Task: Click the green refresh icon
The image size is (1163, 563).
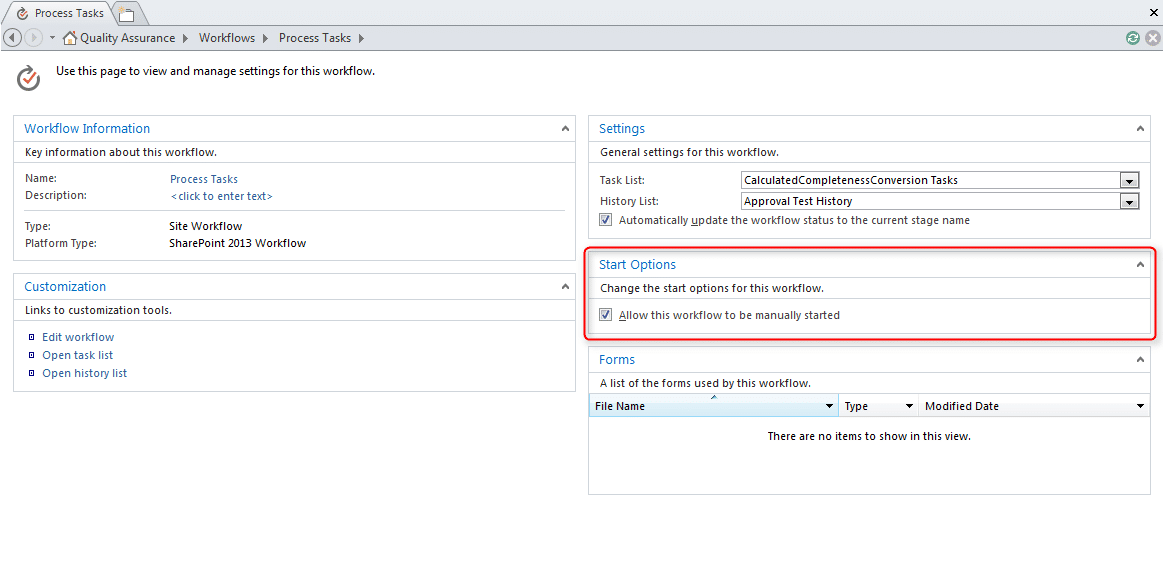Action: 1132,38
